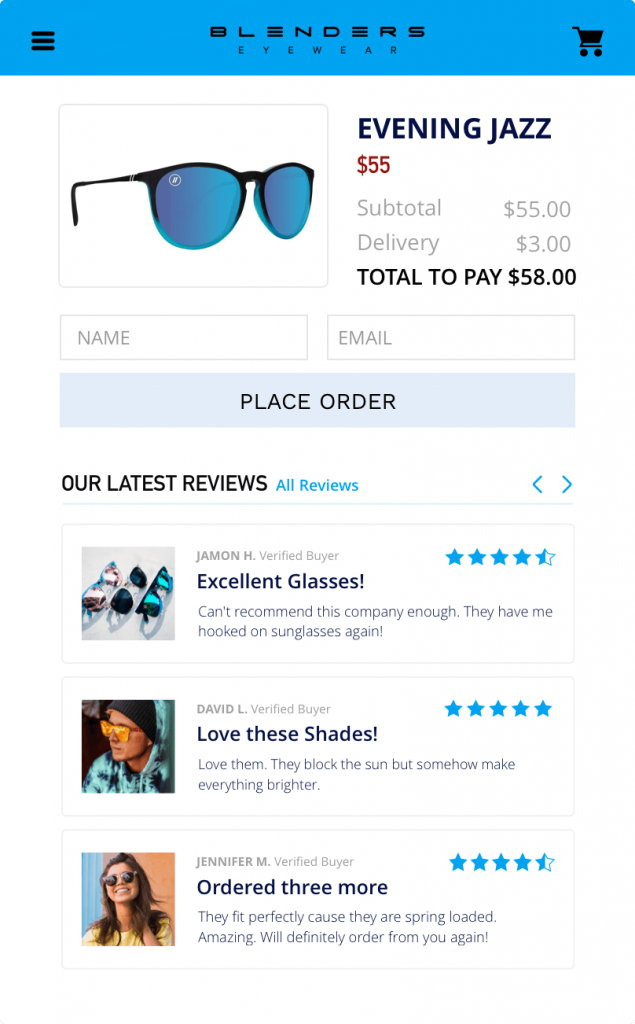Select the first star in David L.'s rating

[x=453, y=709]
